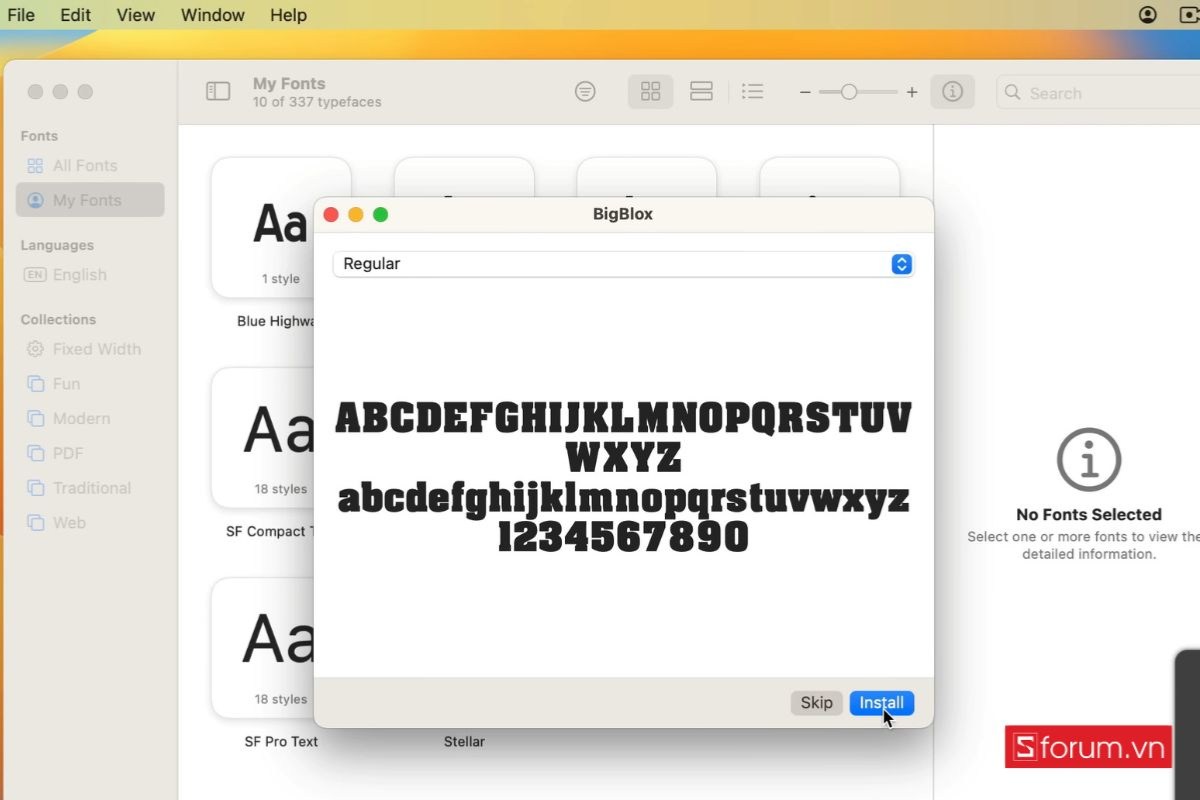Minimize the BigBlox preview window
The height and width of the screenshot is (800, 1200).
[x=356, y=215]
